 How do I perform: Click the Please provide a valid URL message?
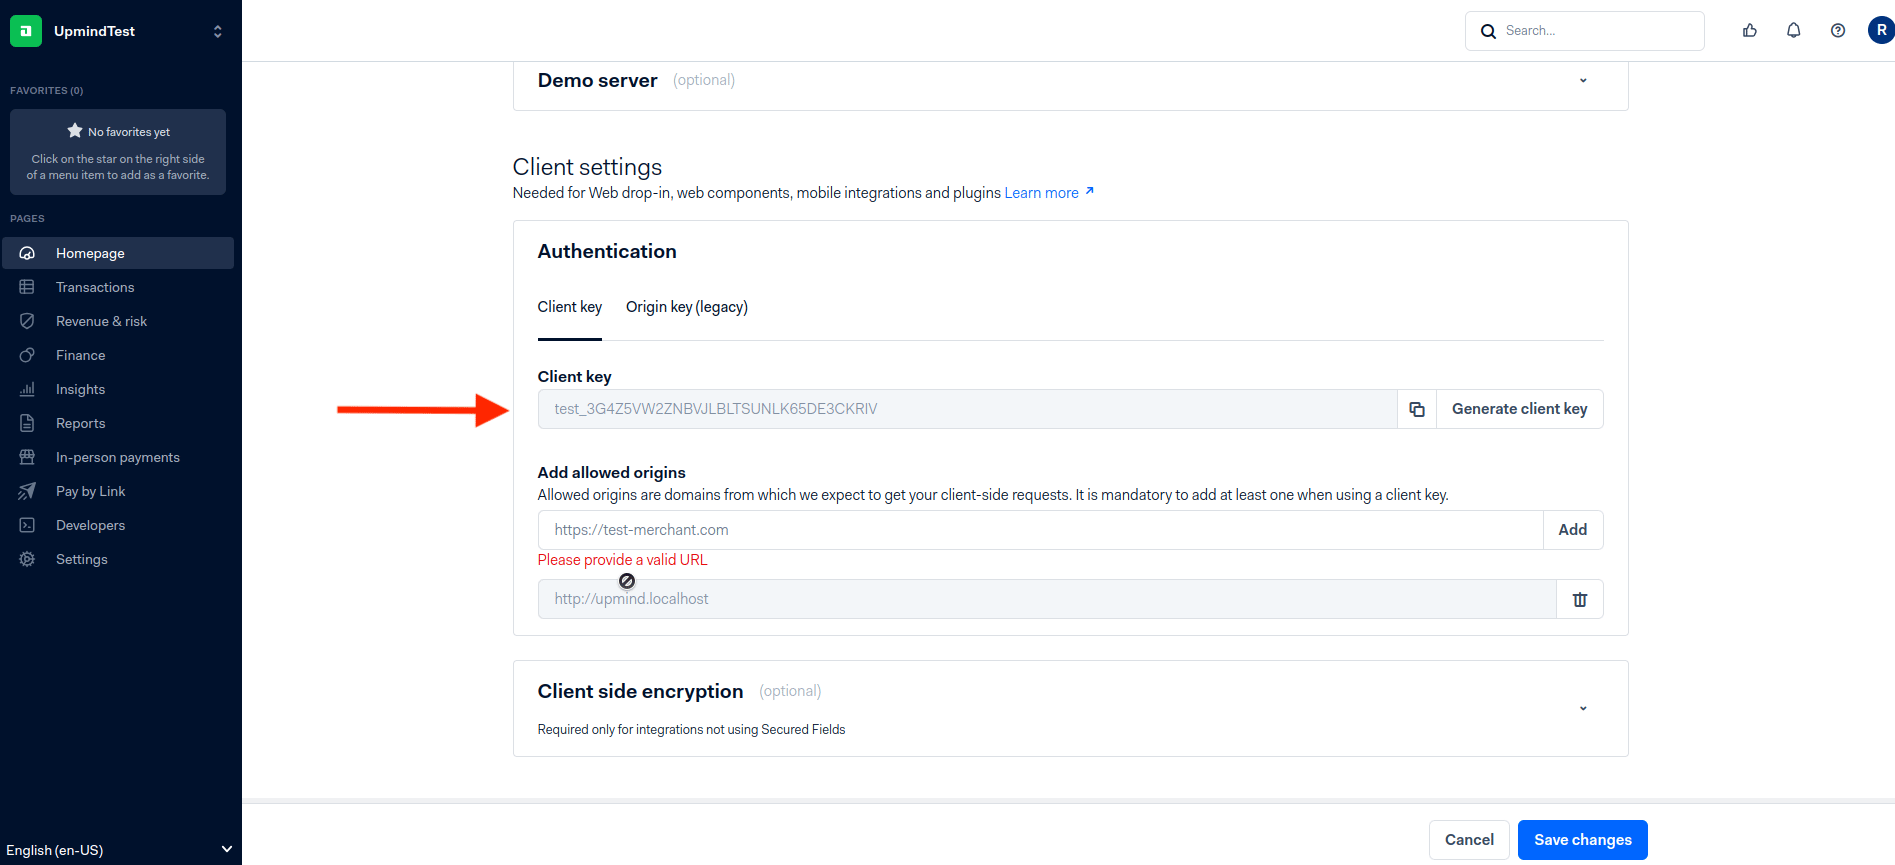coord(622,560)
